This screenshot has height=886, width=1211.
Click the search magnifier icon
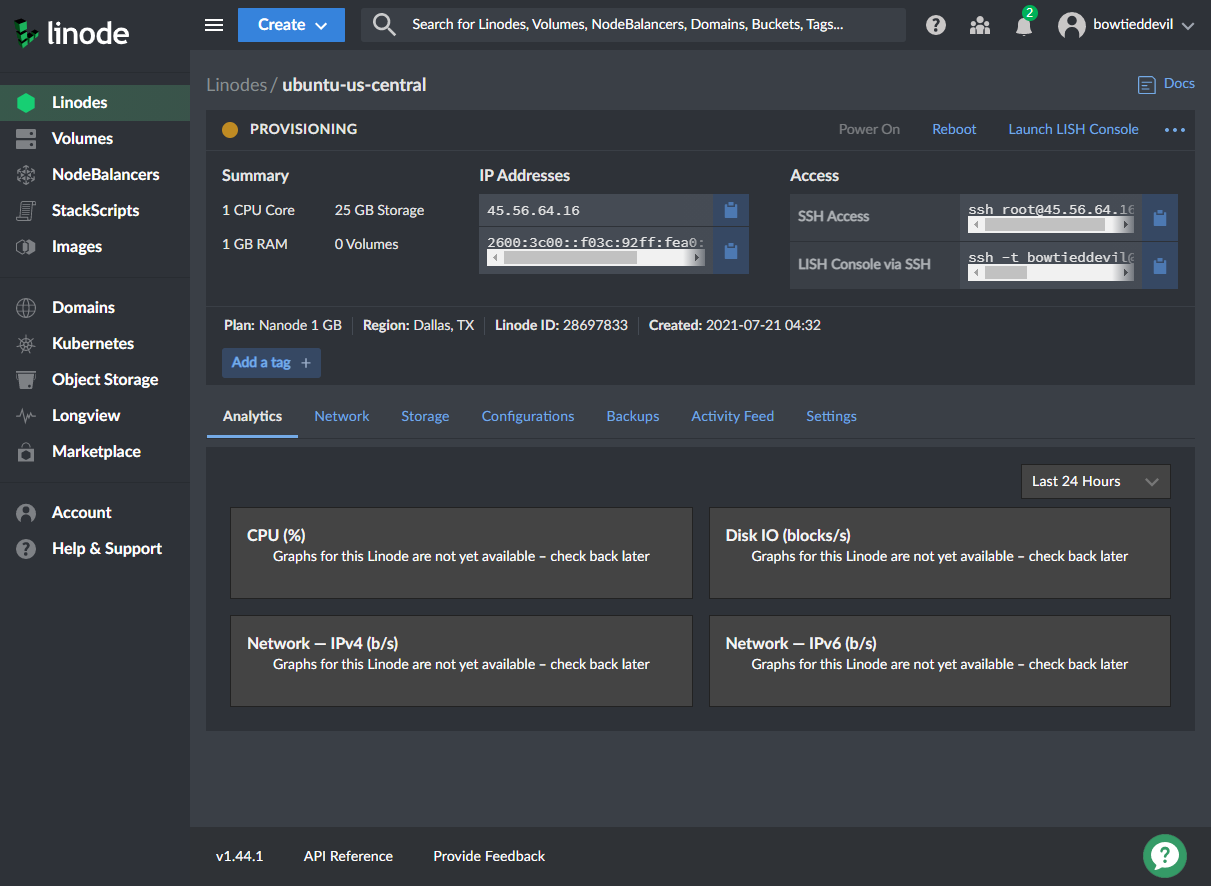click(384, 25)
